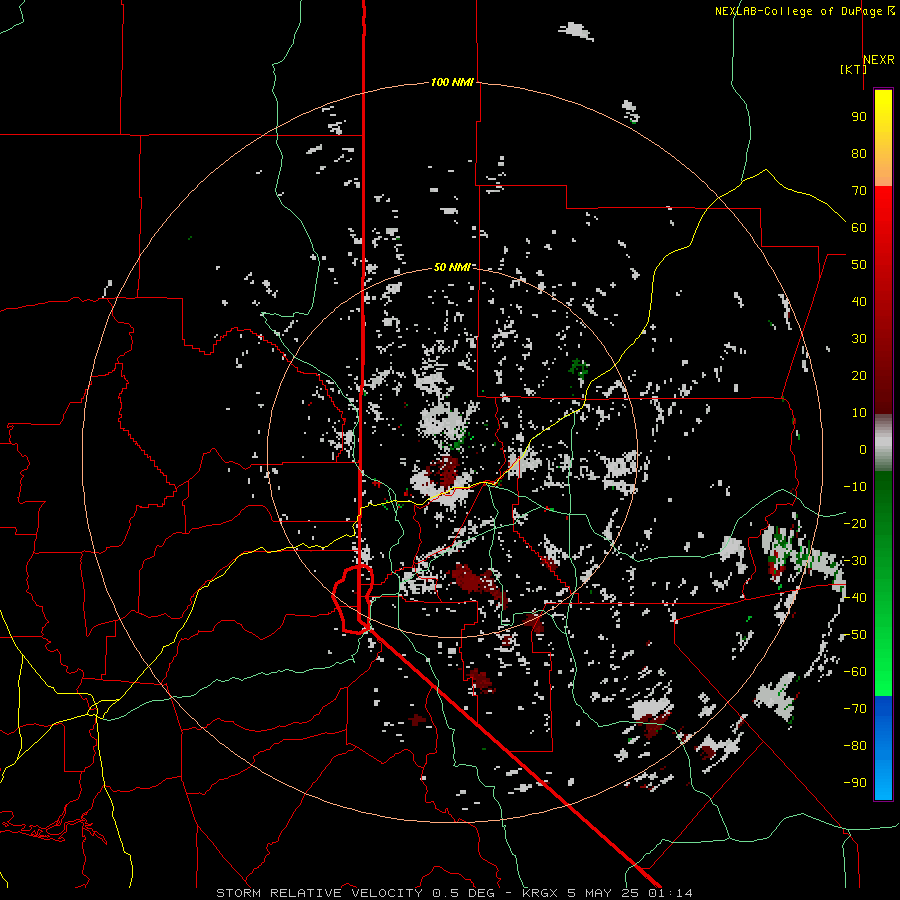Click the 100 NMI range ring label
Screen dimensions: 900x900
coord(452,83)
